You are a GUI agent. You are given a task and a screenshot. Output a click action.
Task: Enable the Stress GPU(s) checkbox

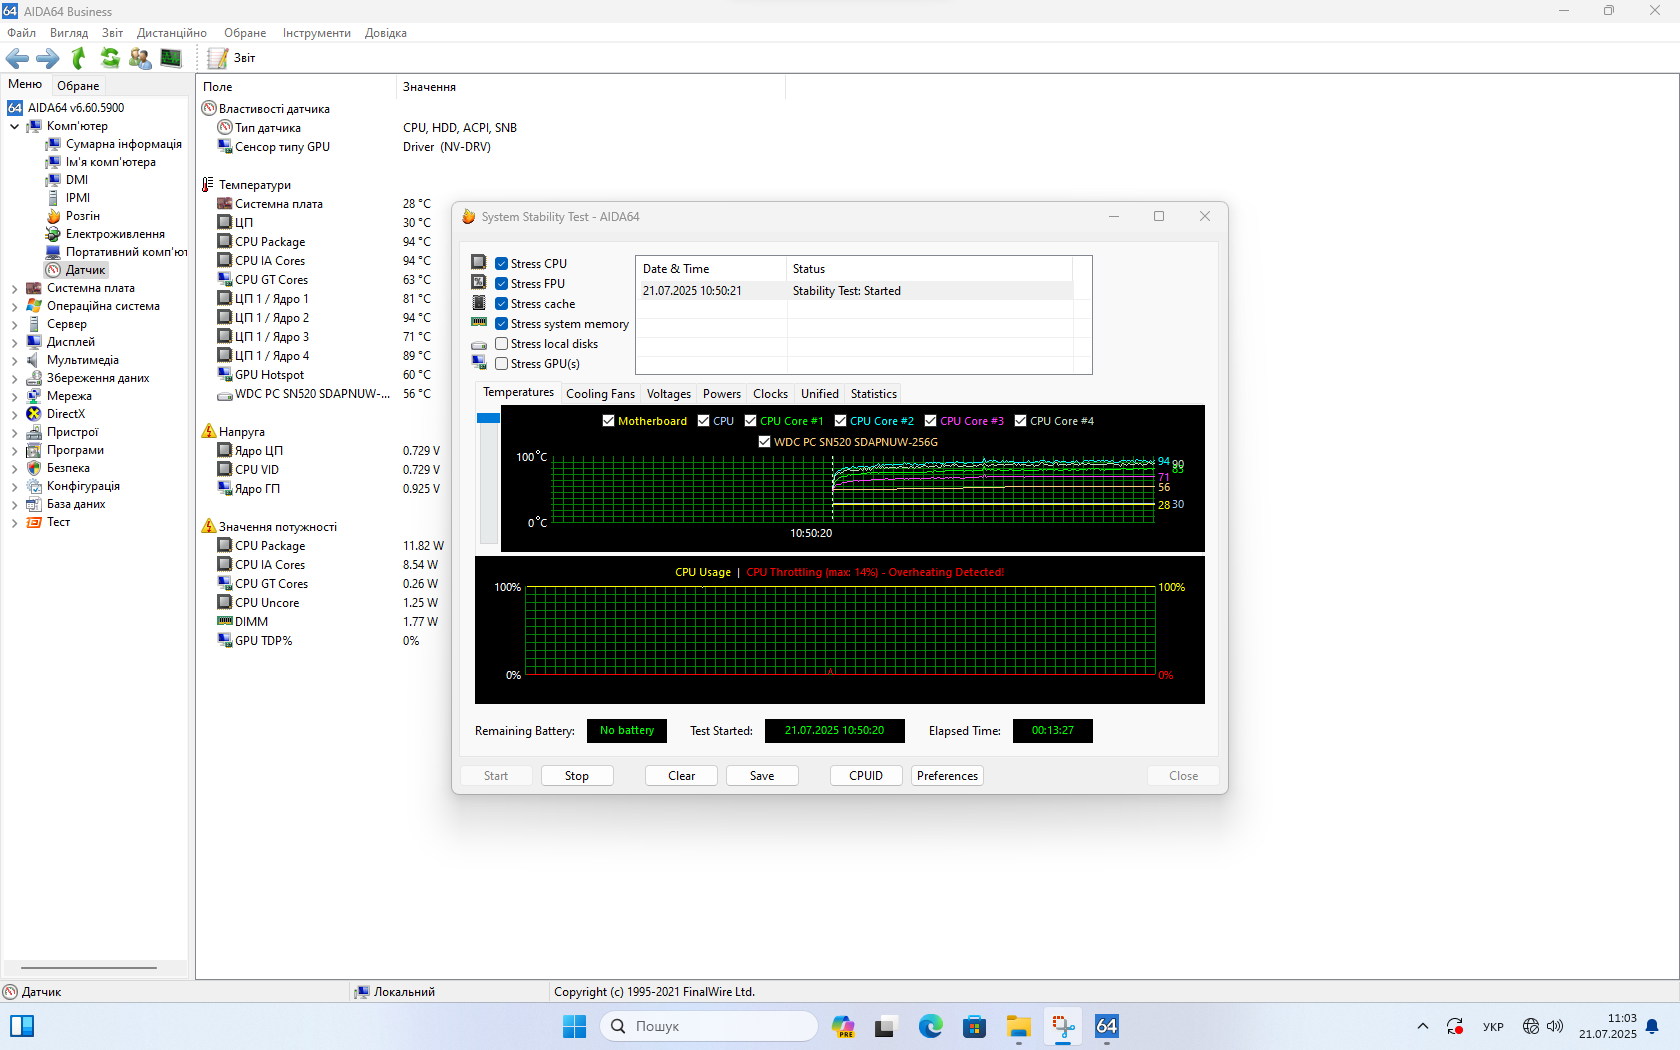502,364
